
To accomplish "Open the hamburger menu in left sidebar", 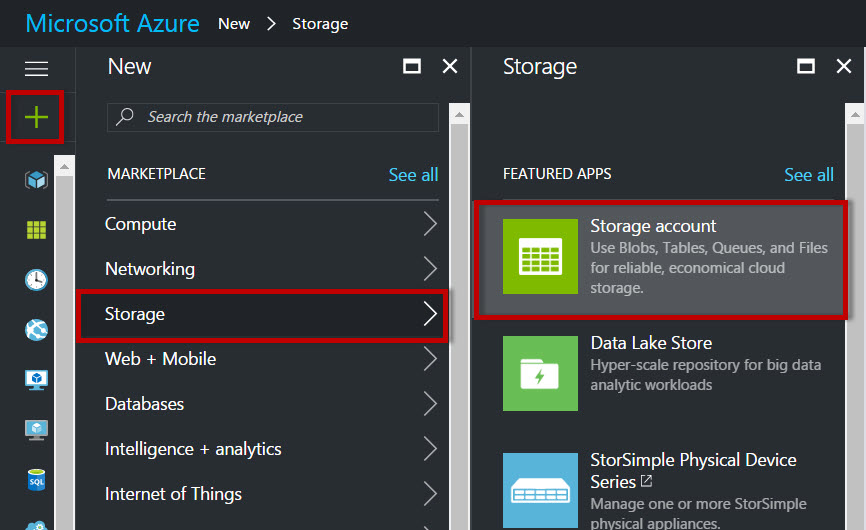I will 36,68.
